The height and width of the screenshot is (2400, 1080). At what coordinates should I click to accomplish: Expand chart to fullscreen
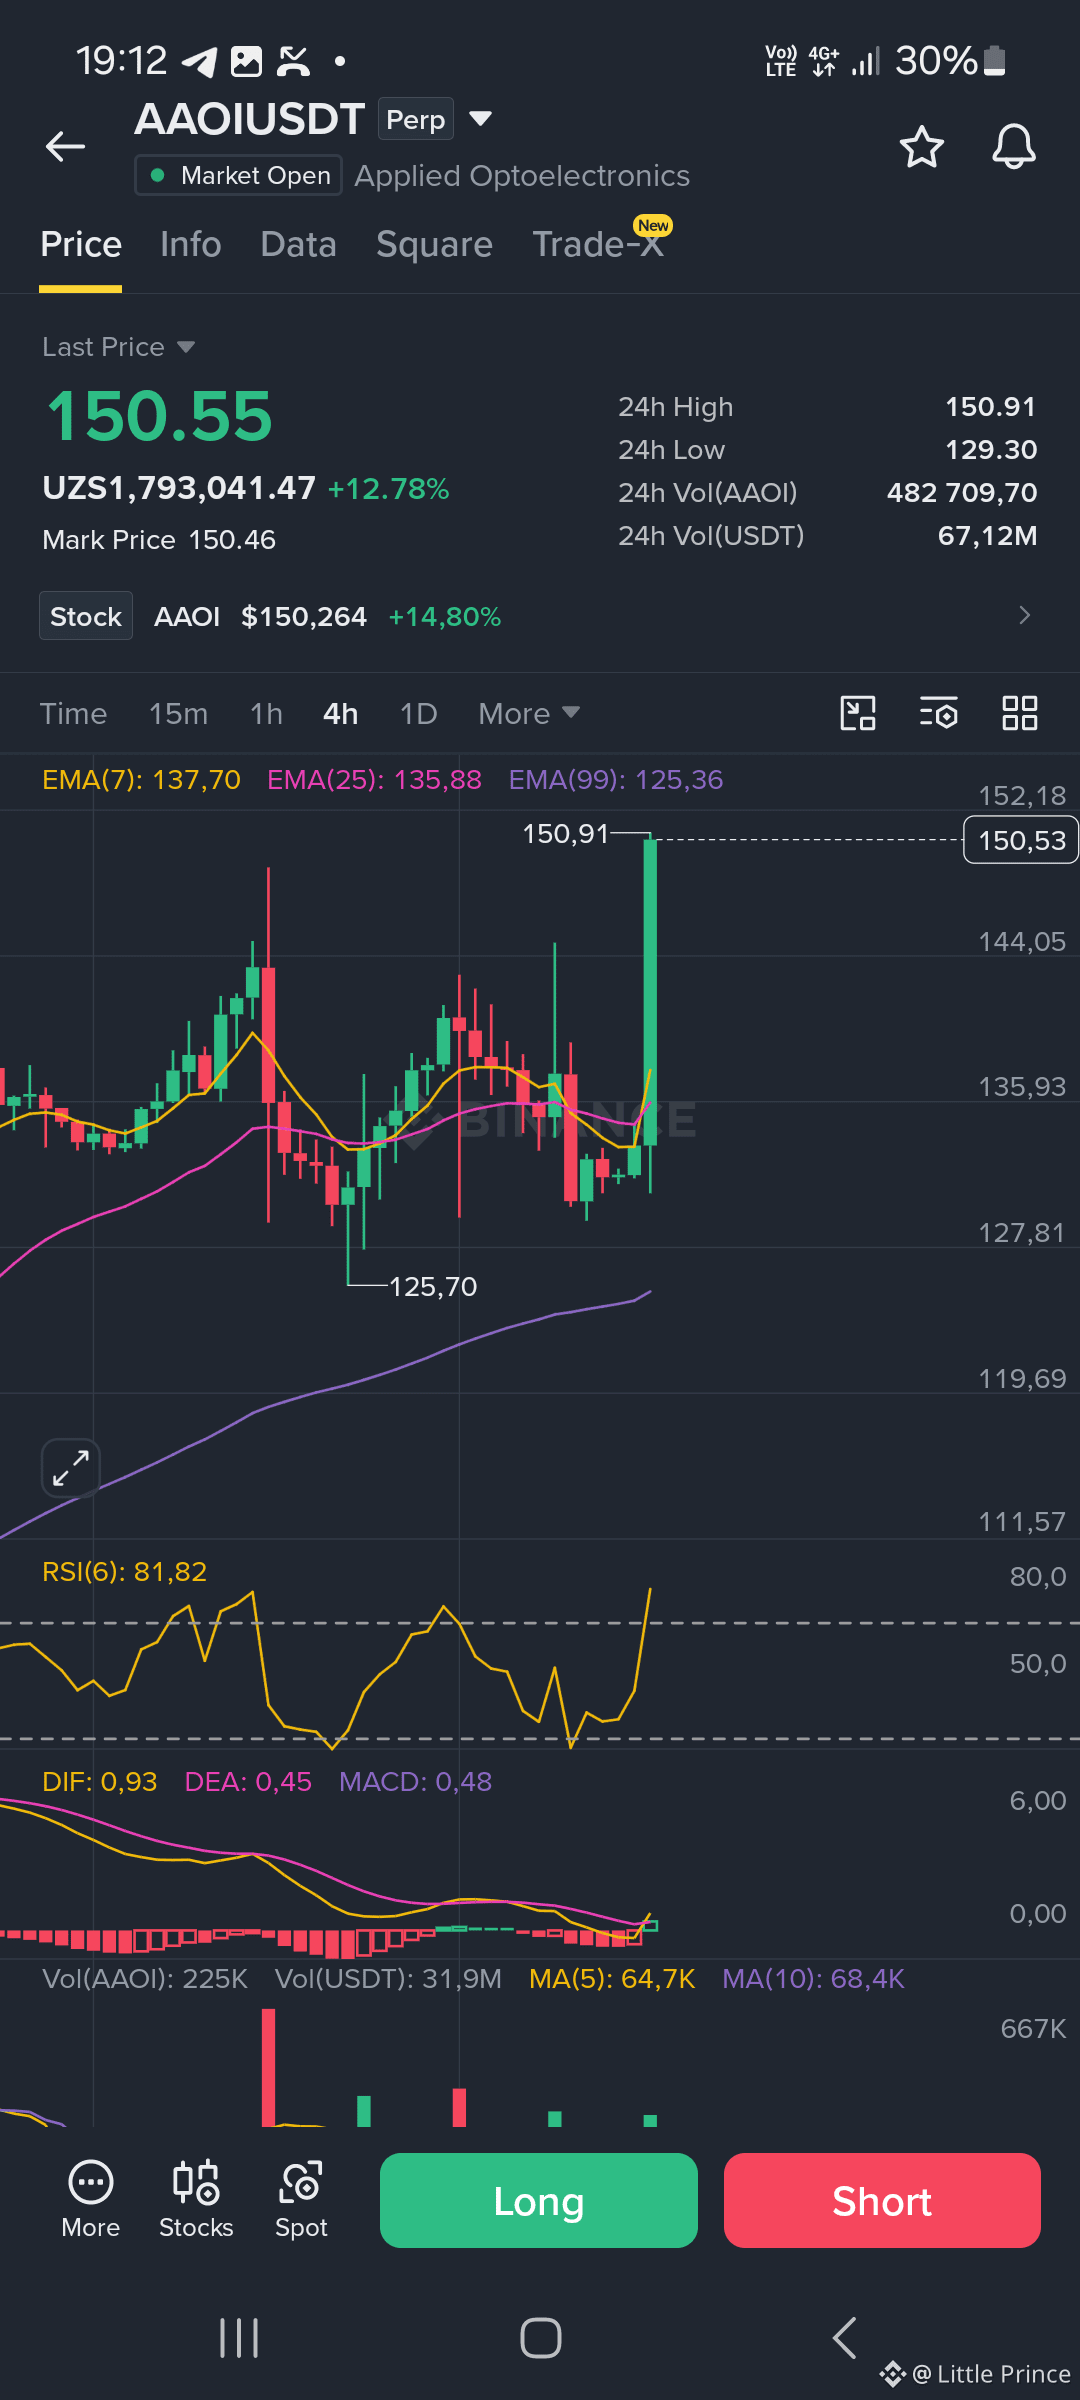pyautogui.click(x=71, y=1468)
